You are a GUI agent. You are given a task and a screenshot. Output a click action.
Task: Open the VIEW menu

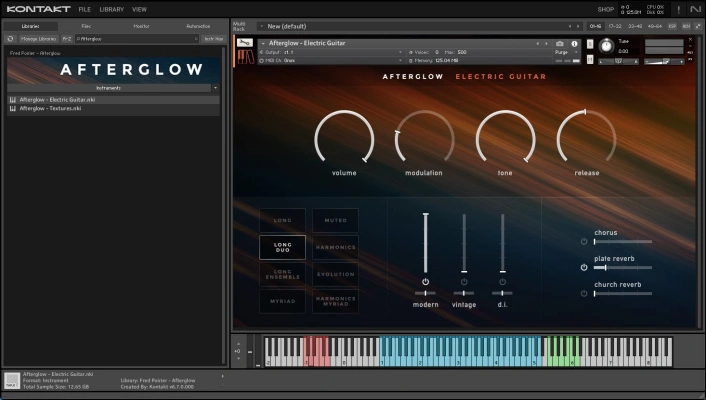click(x=139, y=9)
